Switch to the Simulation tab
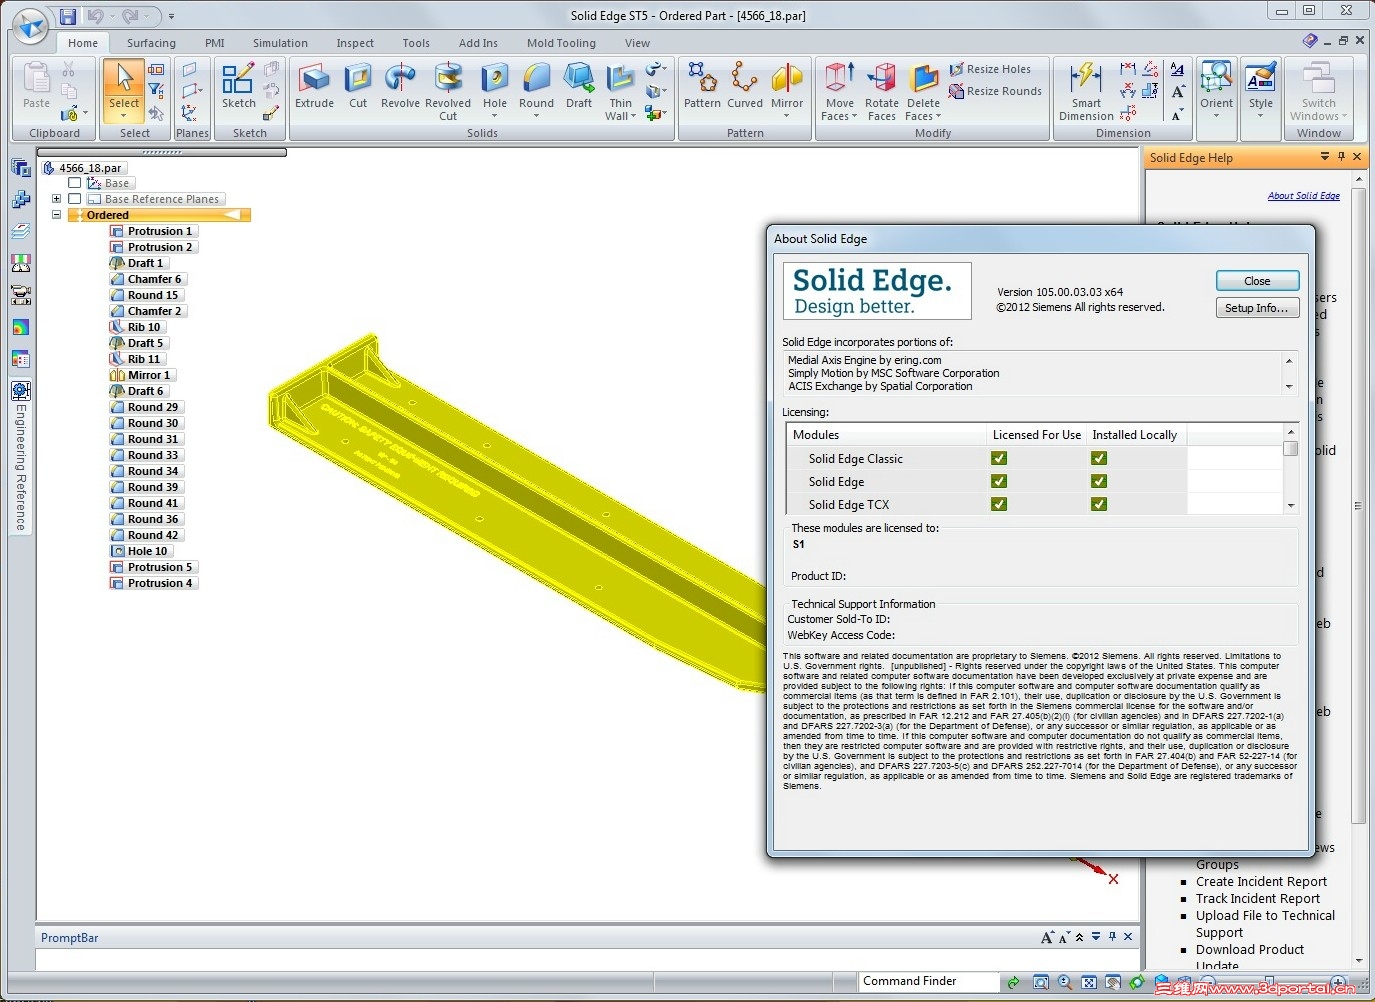Screen dimensions: 1375x1002 (280, 43)
